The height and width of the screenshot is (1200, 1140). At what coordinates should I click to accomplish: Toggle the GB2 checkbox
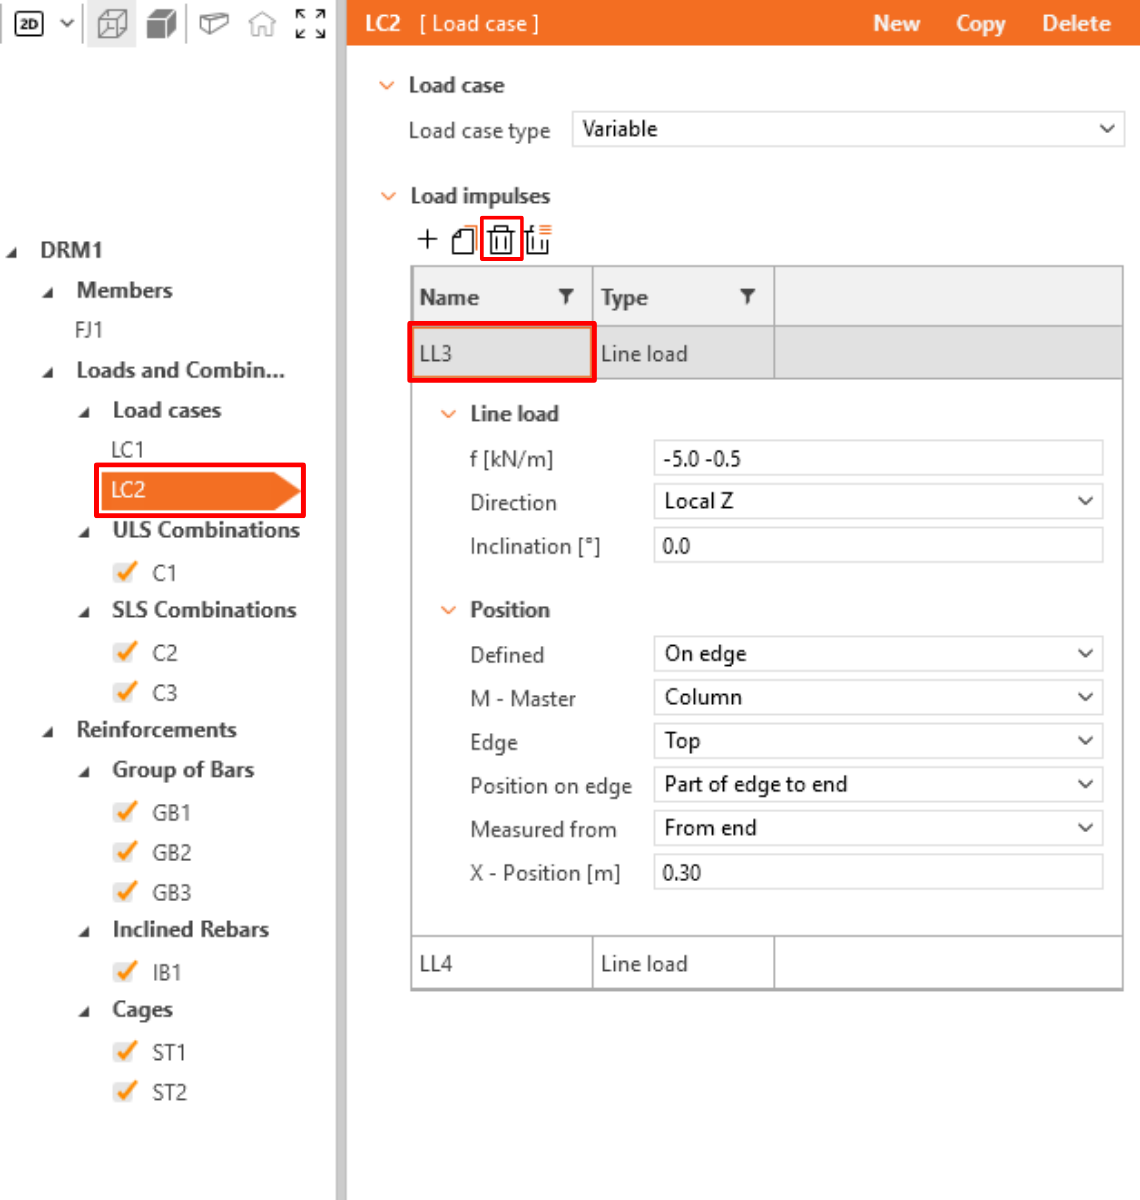pos(125,852)
